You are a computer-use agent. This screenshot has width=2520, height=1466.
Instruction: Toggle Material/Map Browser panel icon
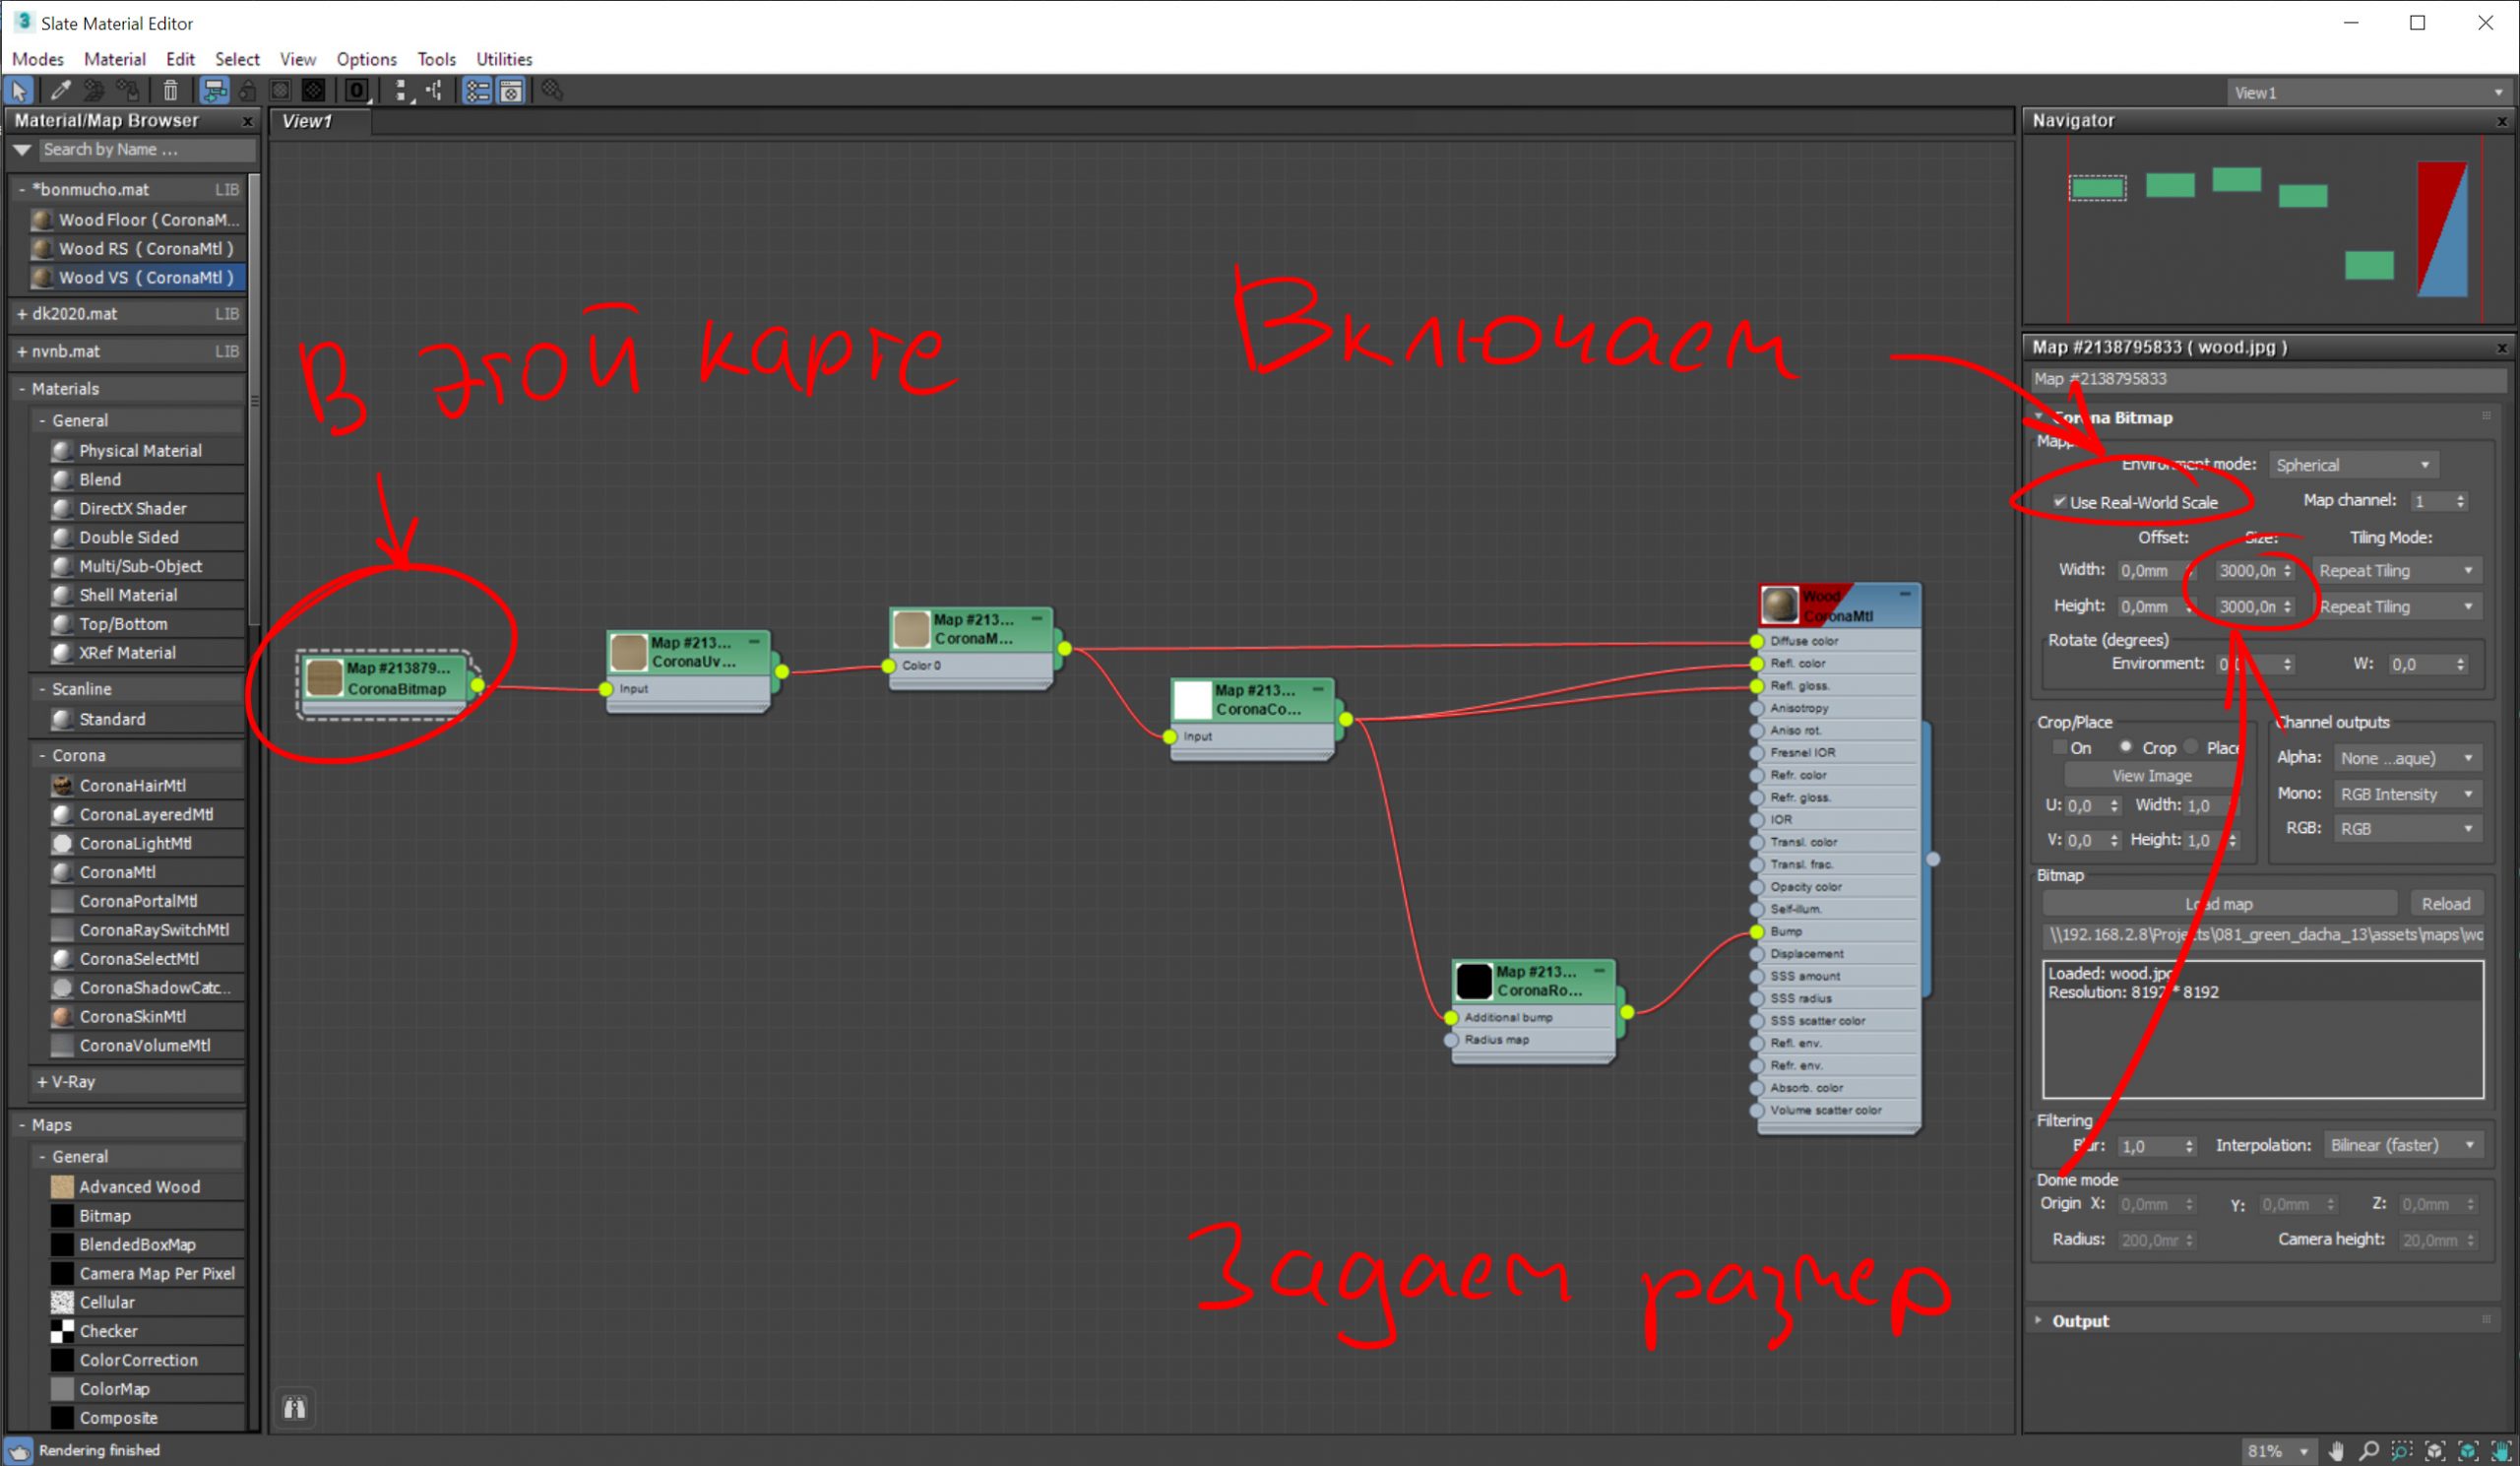click(477, 91)
